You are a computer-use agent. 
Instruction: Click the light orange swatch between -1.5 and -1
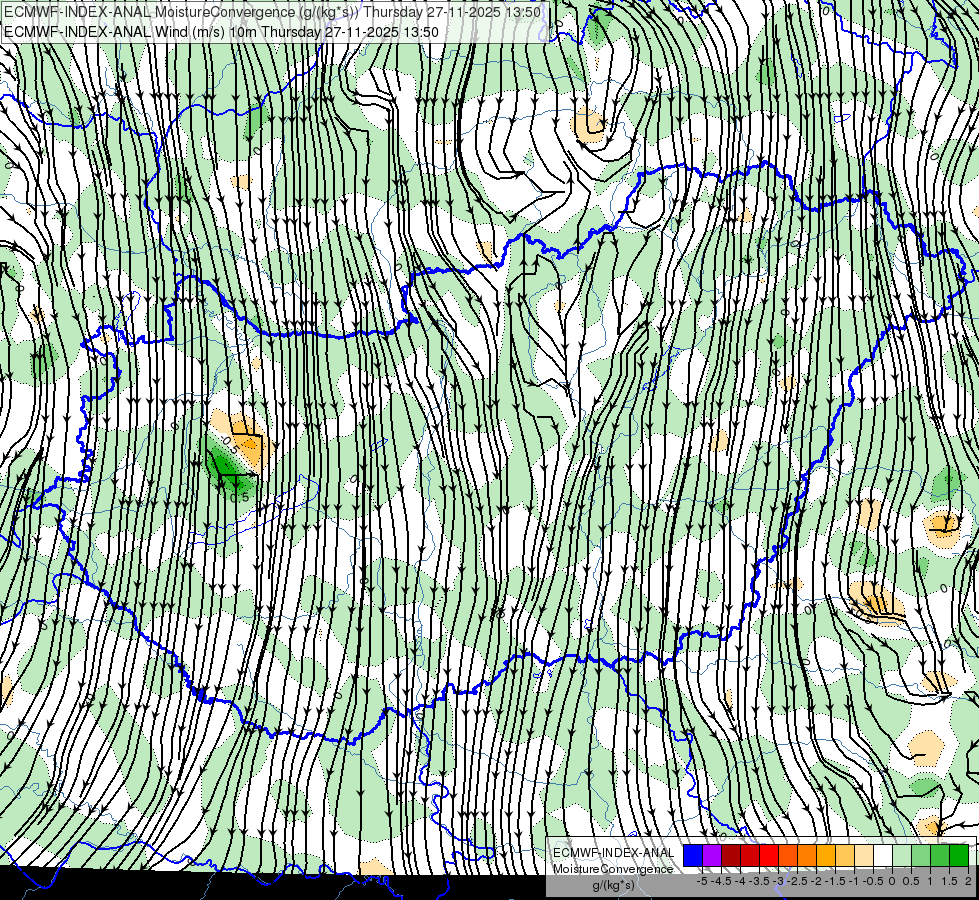pyautogui.click(x=845, y=855)
